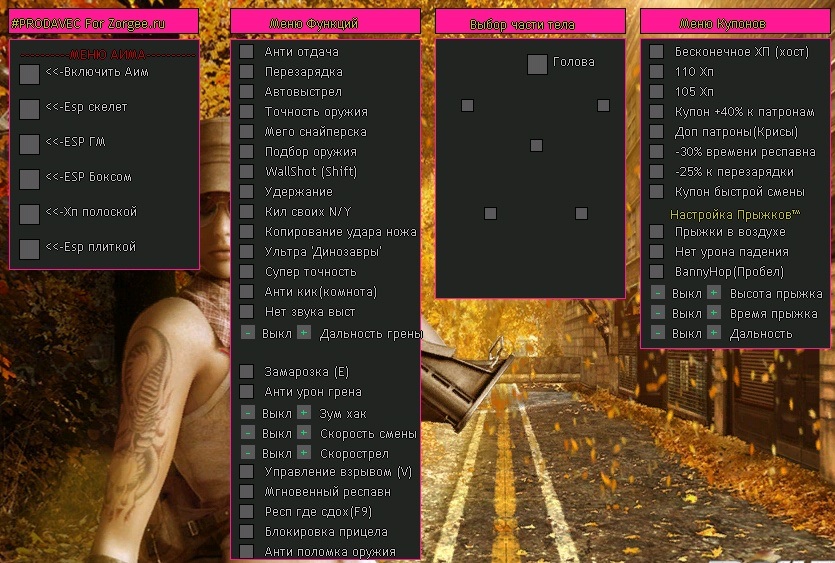Click the Меню Функций panel header
835x563 pixels.
[x=325, y=21]
